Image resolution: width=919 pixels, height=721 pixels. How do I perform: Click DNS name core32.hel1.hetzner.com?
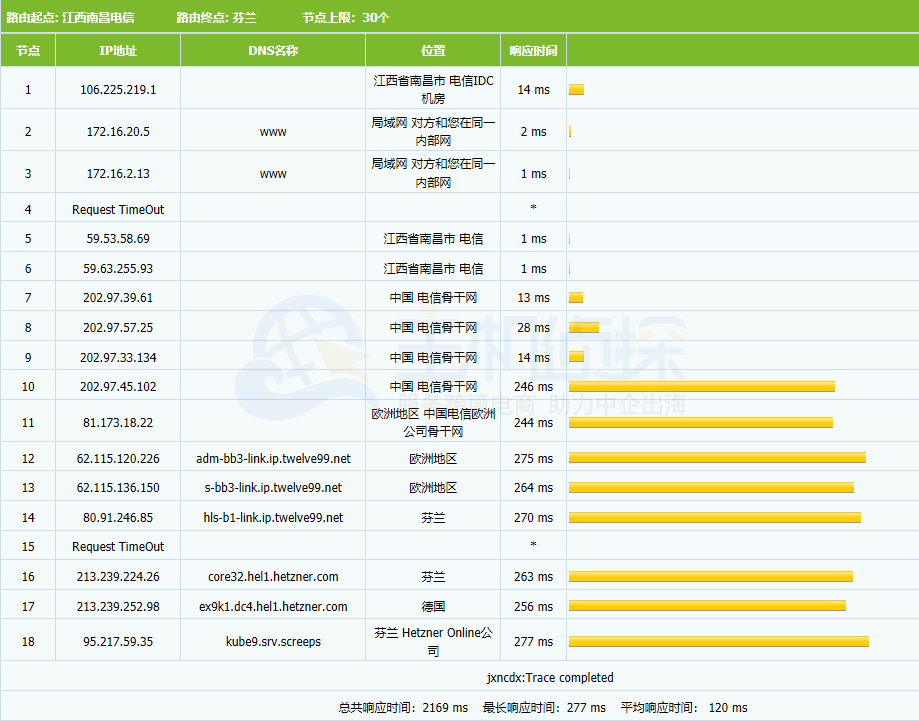(273, 577)
